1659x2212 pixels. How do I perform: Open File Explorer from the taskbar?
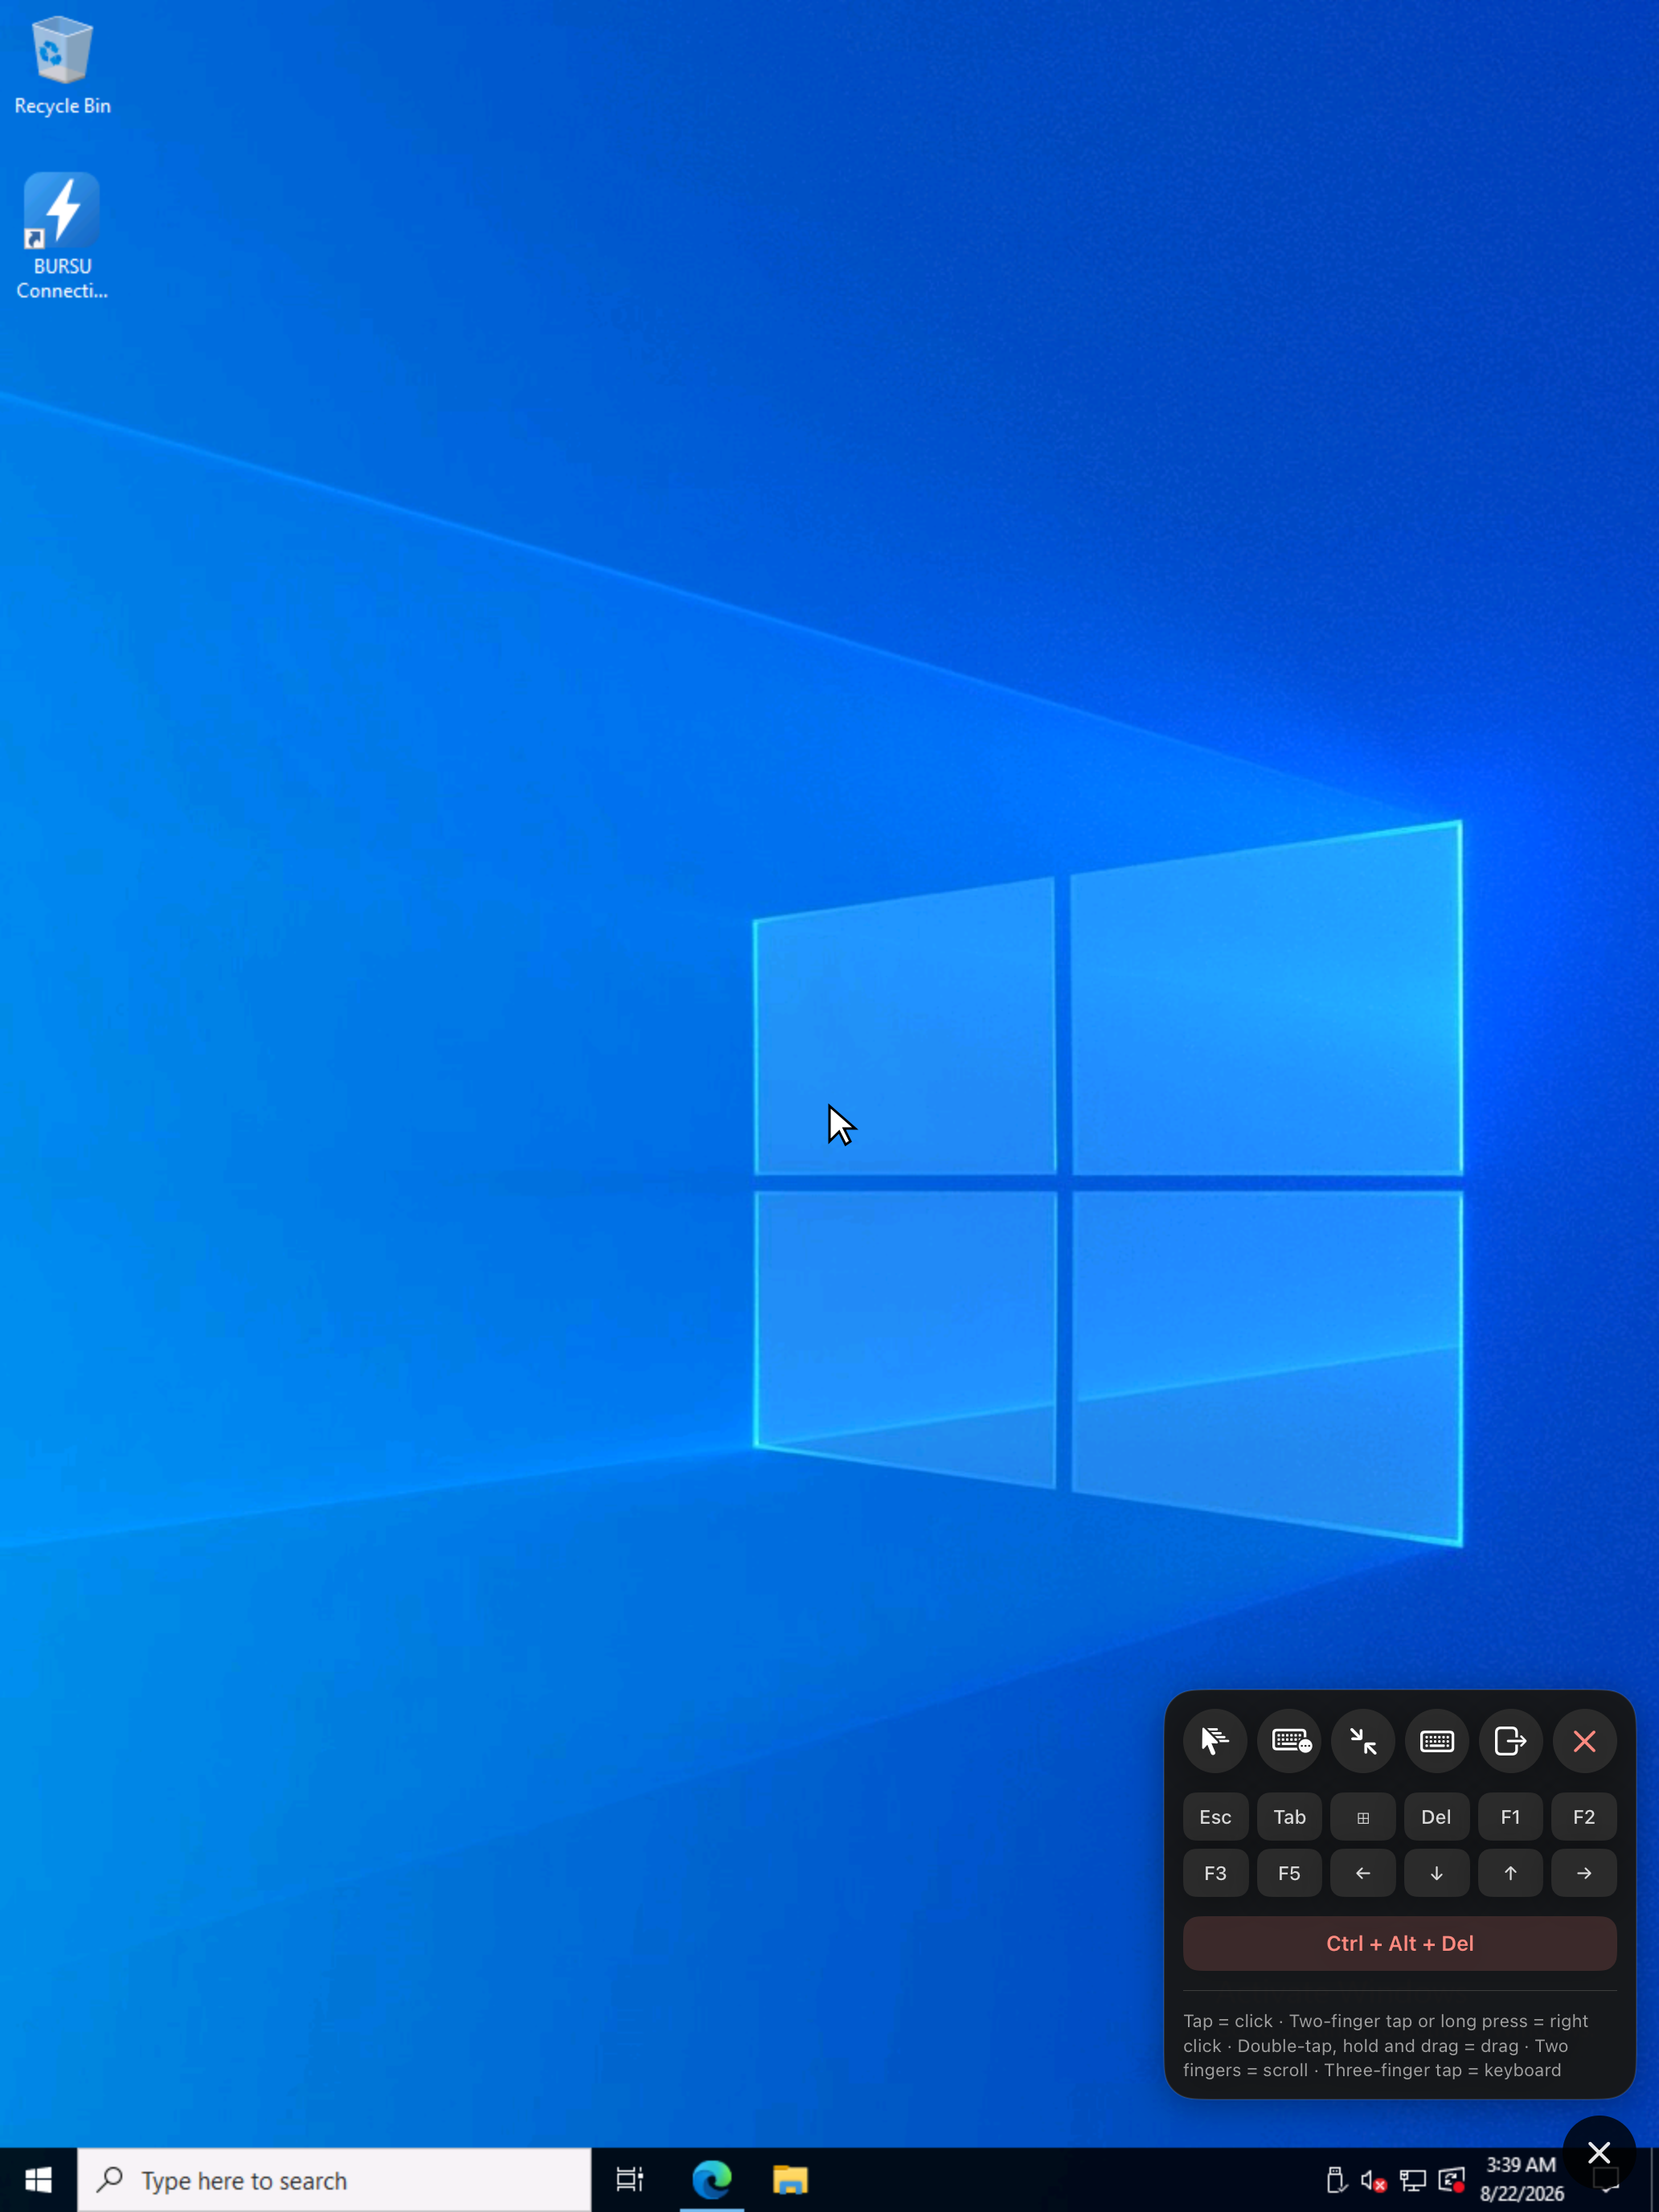790,2180
